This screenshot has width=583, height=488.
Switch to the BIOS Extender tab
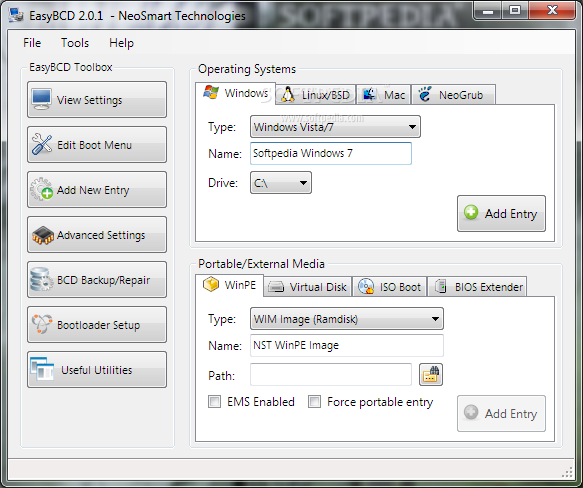click(477, 287)
